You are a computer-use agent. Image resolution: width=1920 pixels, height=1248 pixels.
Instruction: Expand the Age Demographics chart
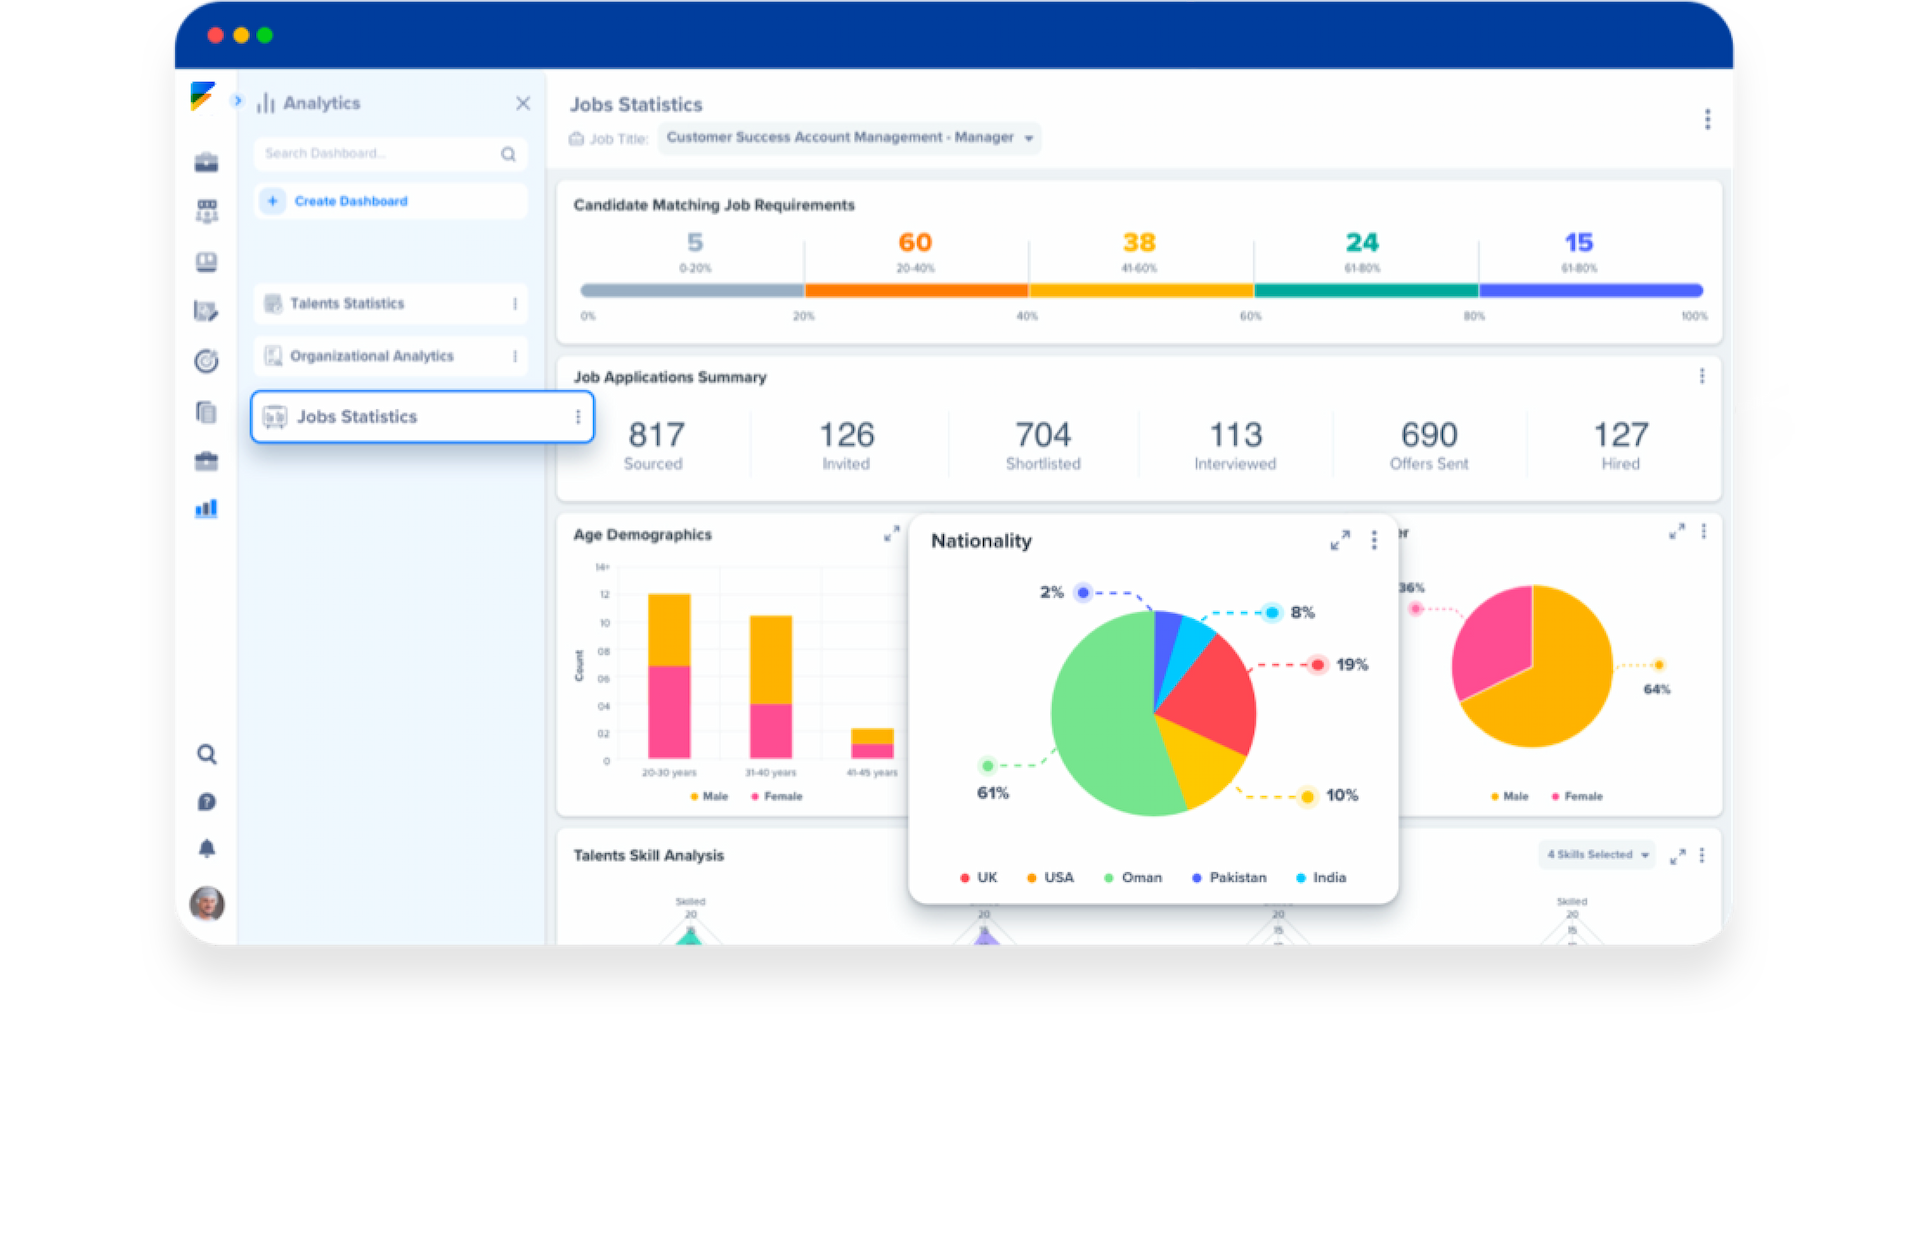coord(891,534)
